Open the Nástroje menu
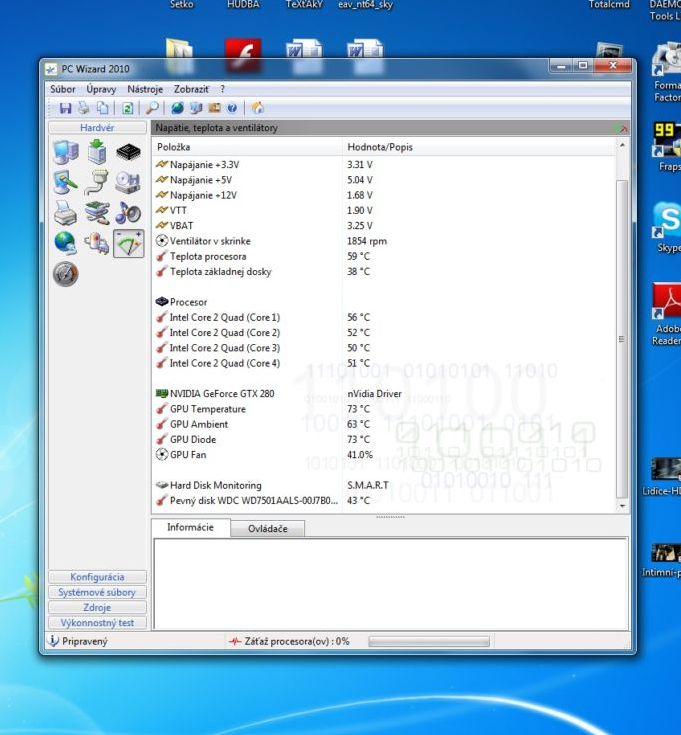The image size is (681, 735). (145, 89)
